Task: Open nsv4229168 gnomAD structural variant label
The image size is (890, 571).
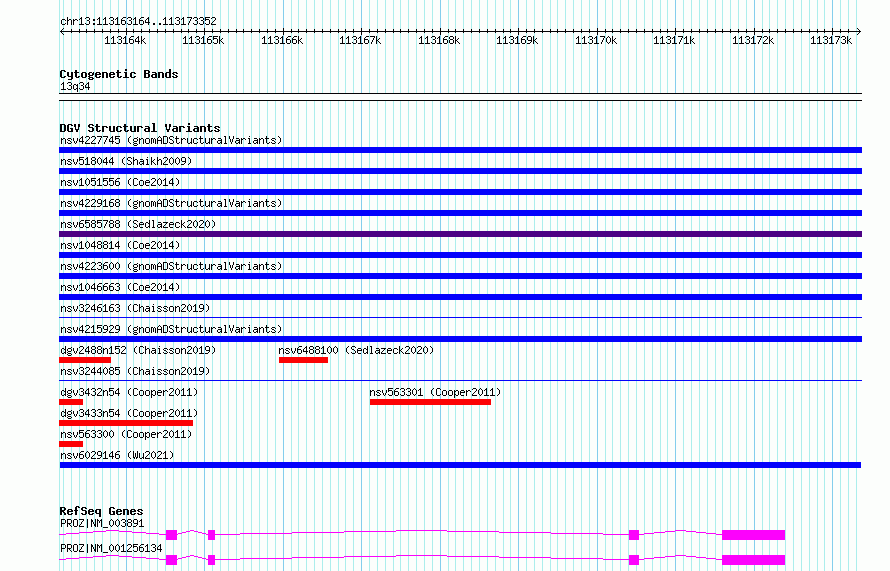Action: (x=171, y=203)
